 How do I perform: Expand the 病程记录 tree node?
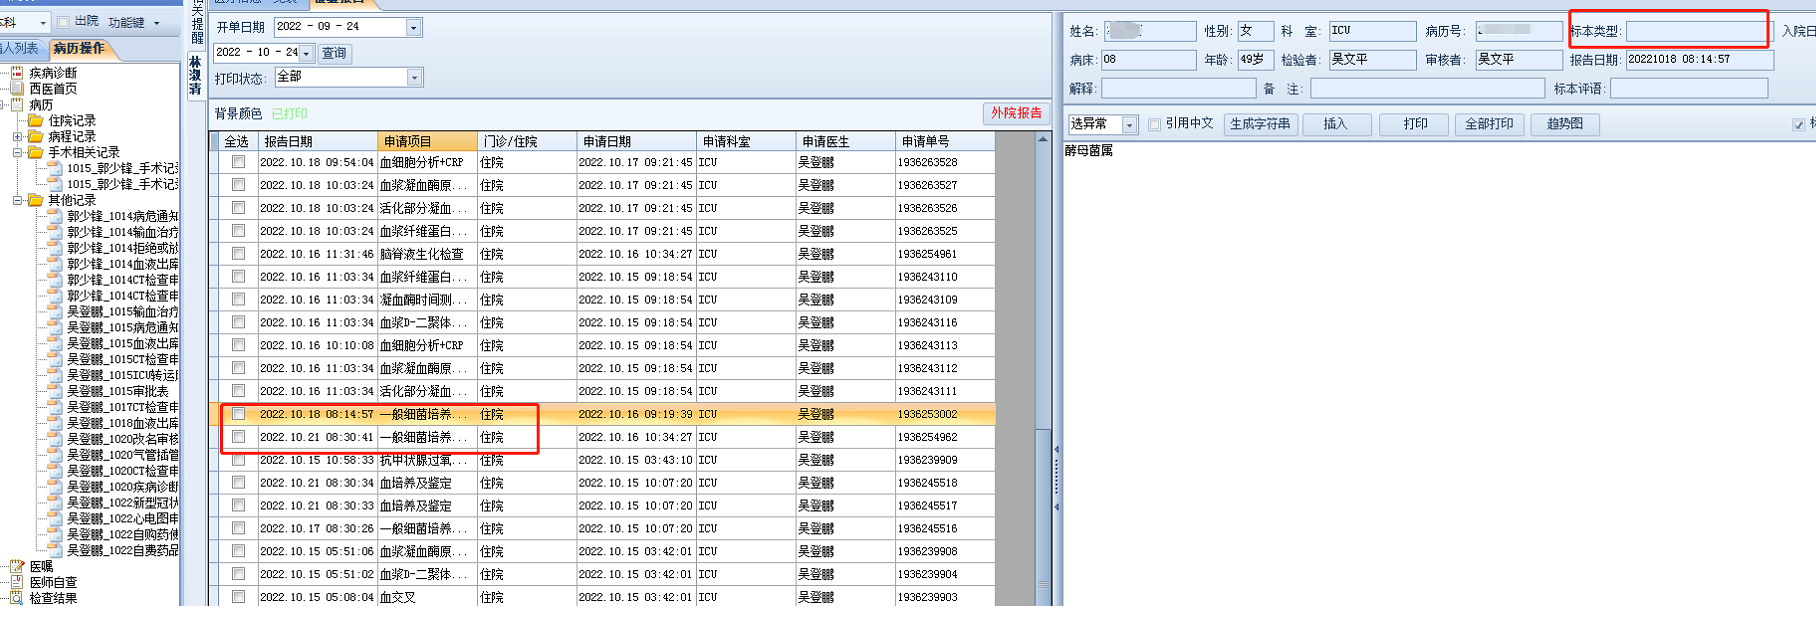(x=17, y=137)
